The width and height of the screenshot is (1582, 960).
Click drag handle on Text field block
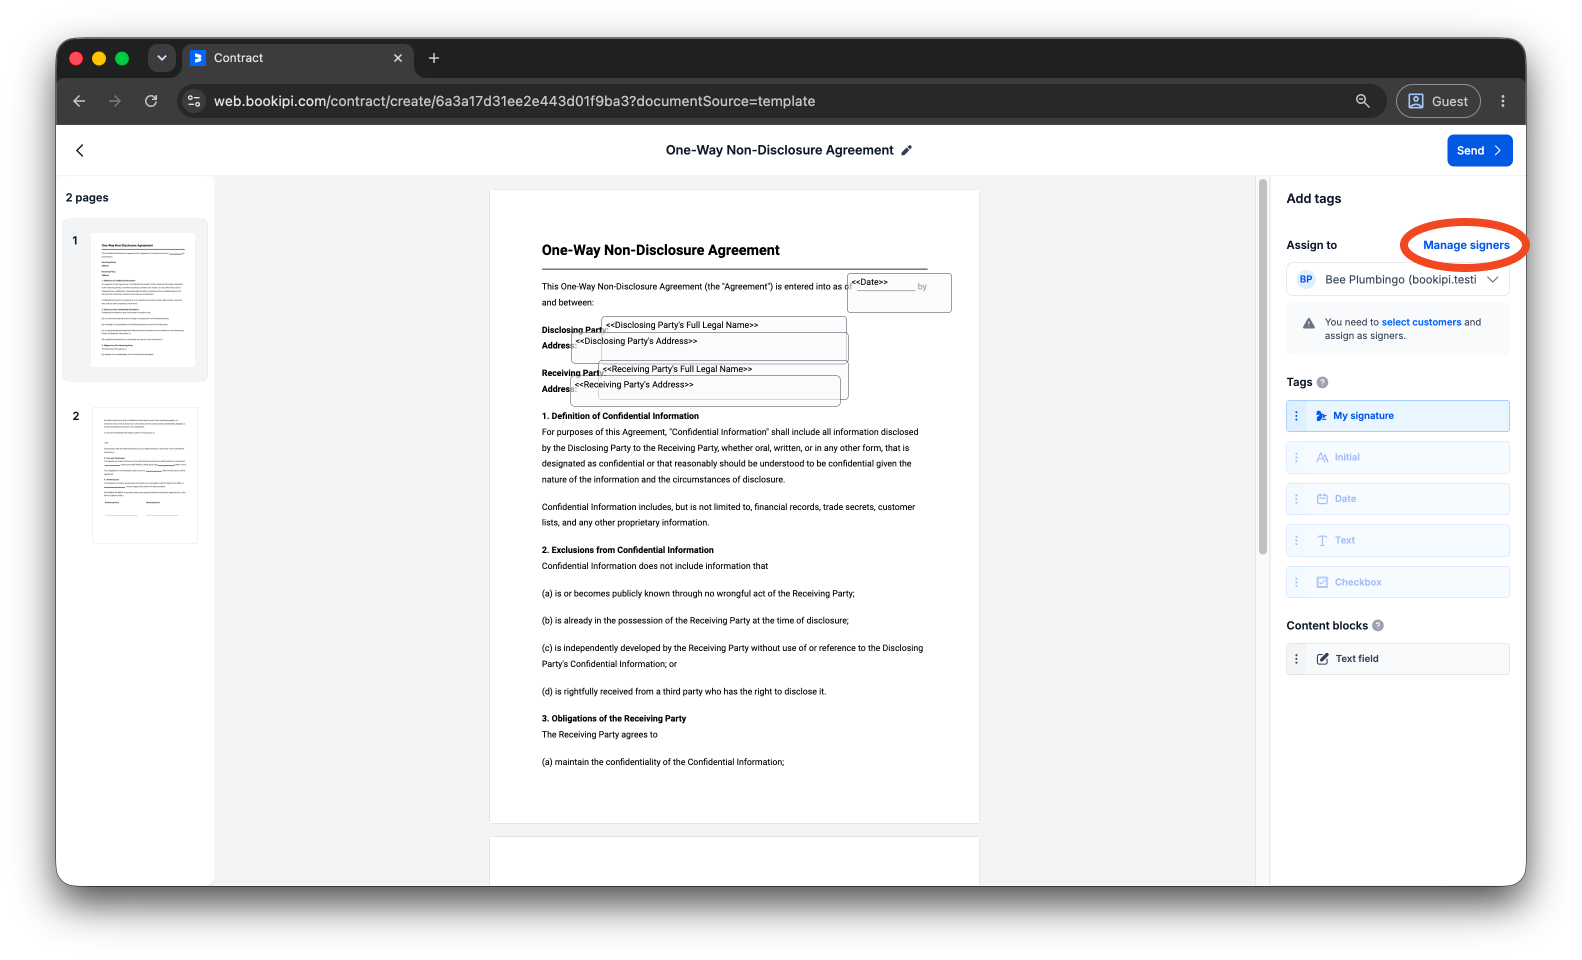click(x=1296, y=659)
